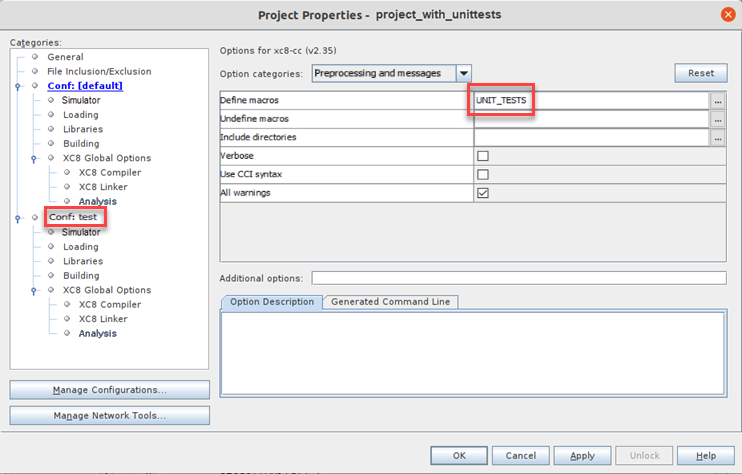This screenshot has height=474, width=742.
Task: Click the Define macros value field
Action: click(x=590, y=101)
